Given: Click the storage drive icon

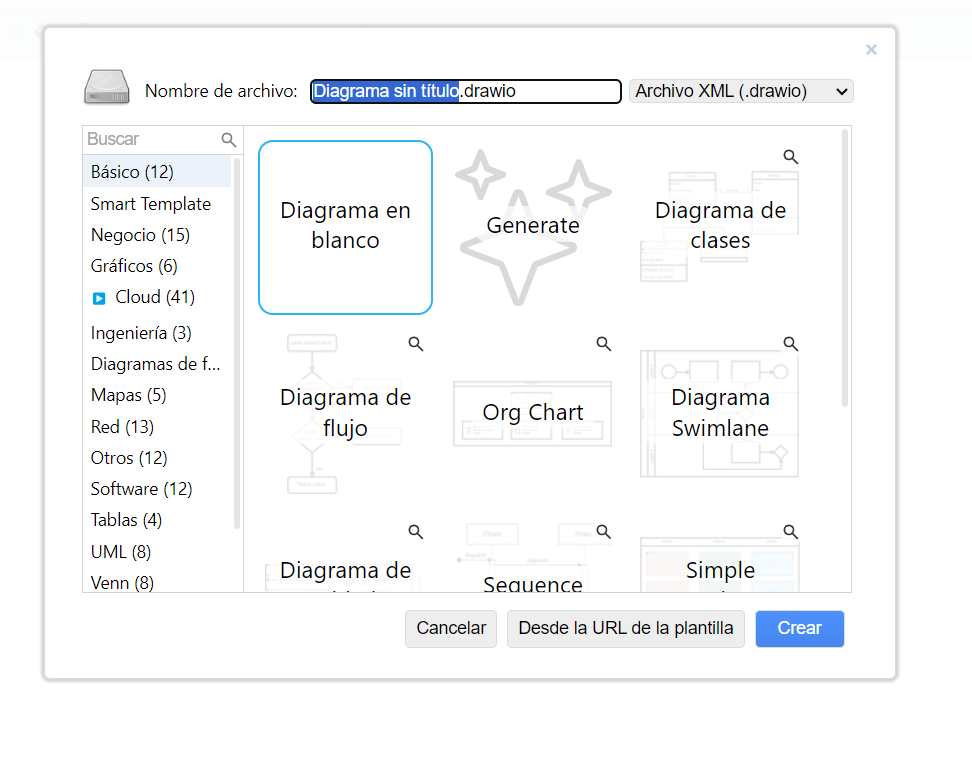Looking at the screenshot, I should [x=105, y=89].
